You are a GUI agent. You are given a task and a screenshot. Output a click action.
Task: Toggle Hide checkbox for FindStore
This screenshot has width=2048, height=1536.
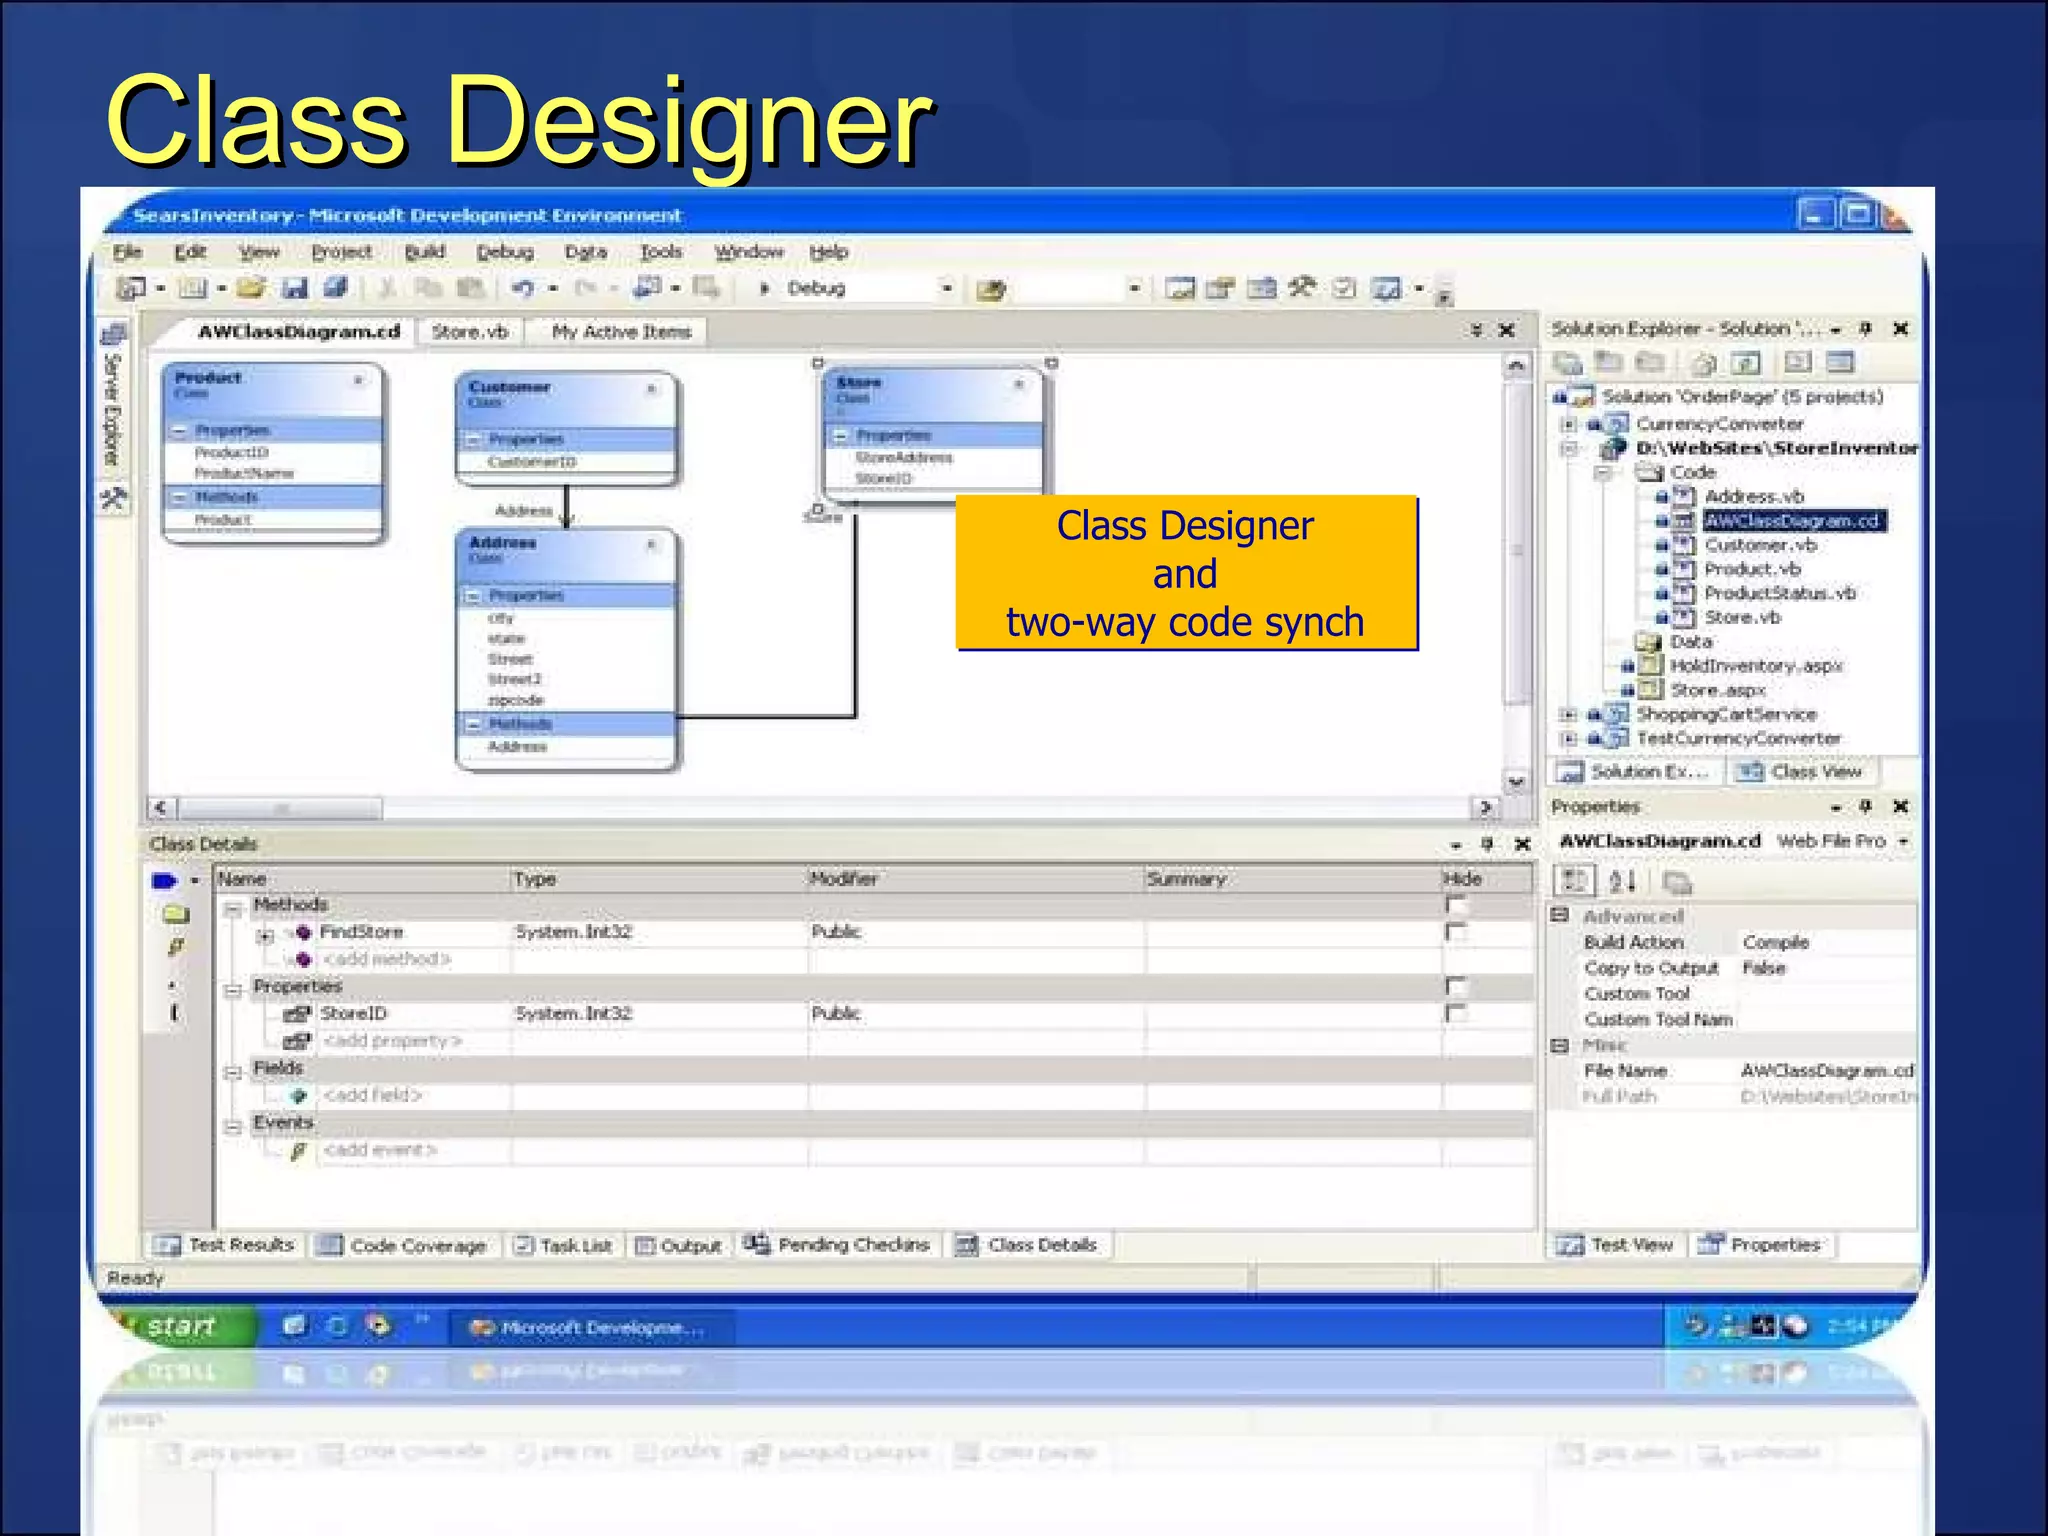(x=1456, y=932)
